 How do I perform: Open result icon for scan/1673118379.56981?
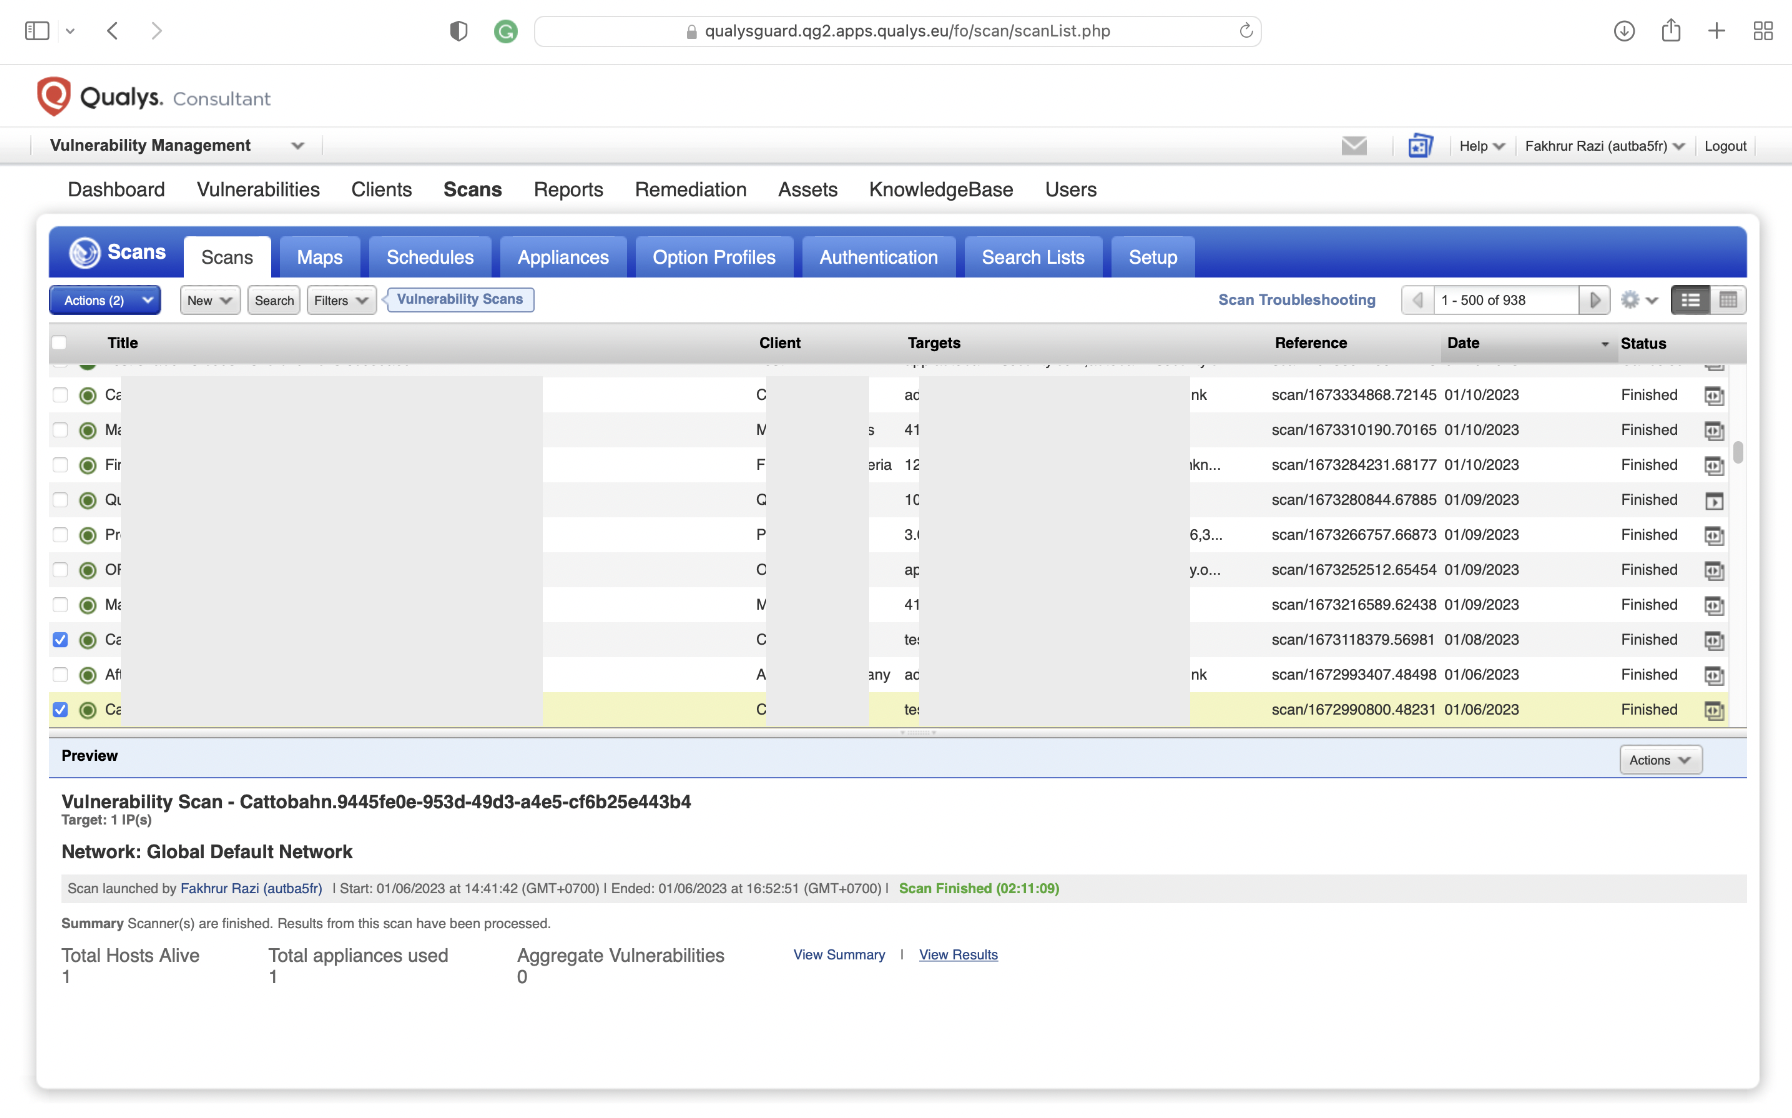click(1714, 641)
